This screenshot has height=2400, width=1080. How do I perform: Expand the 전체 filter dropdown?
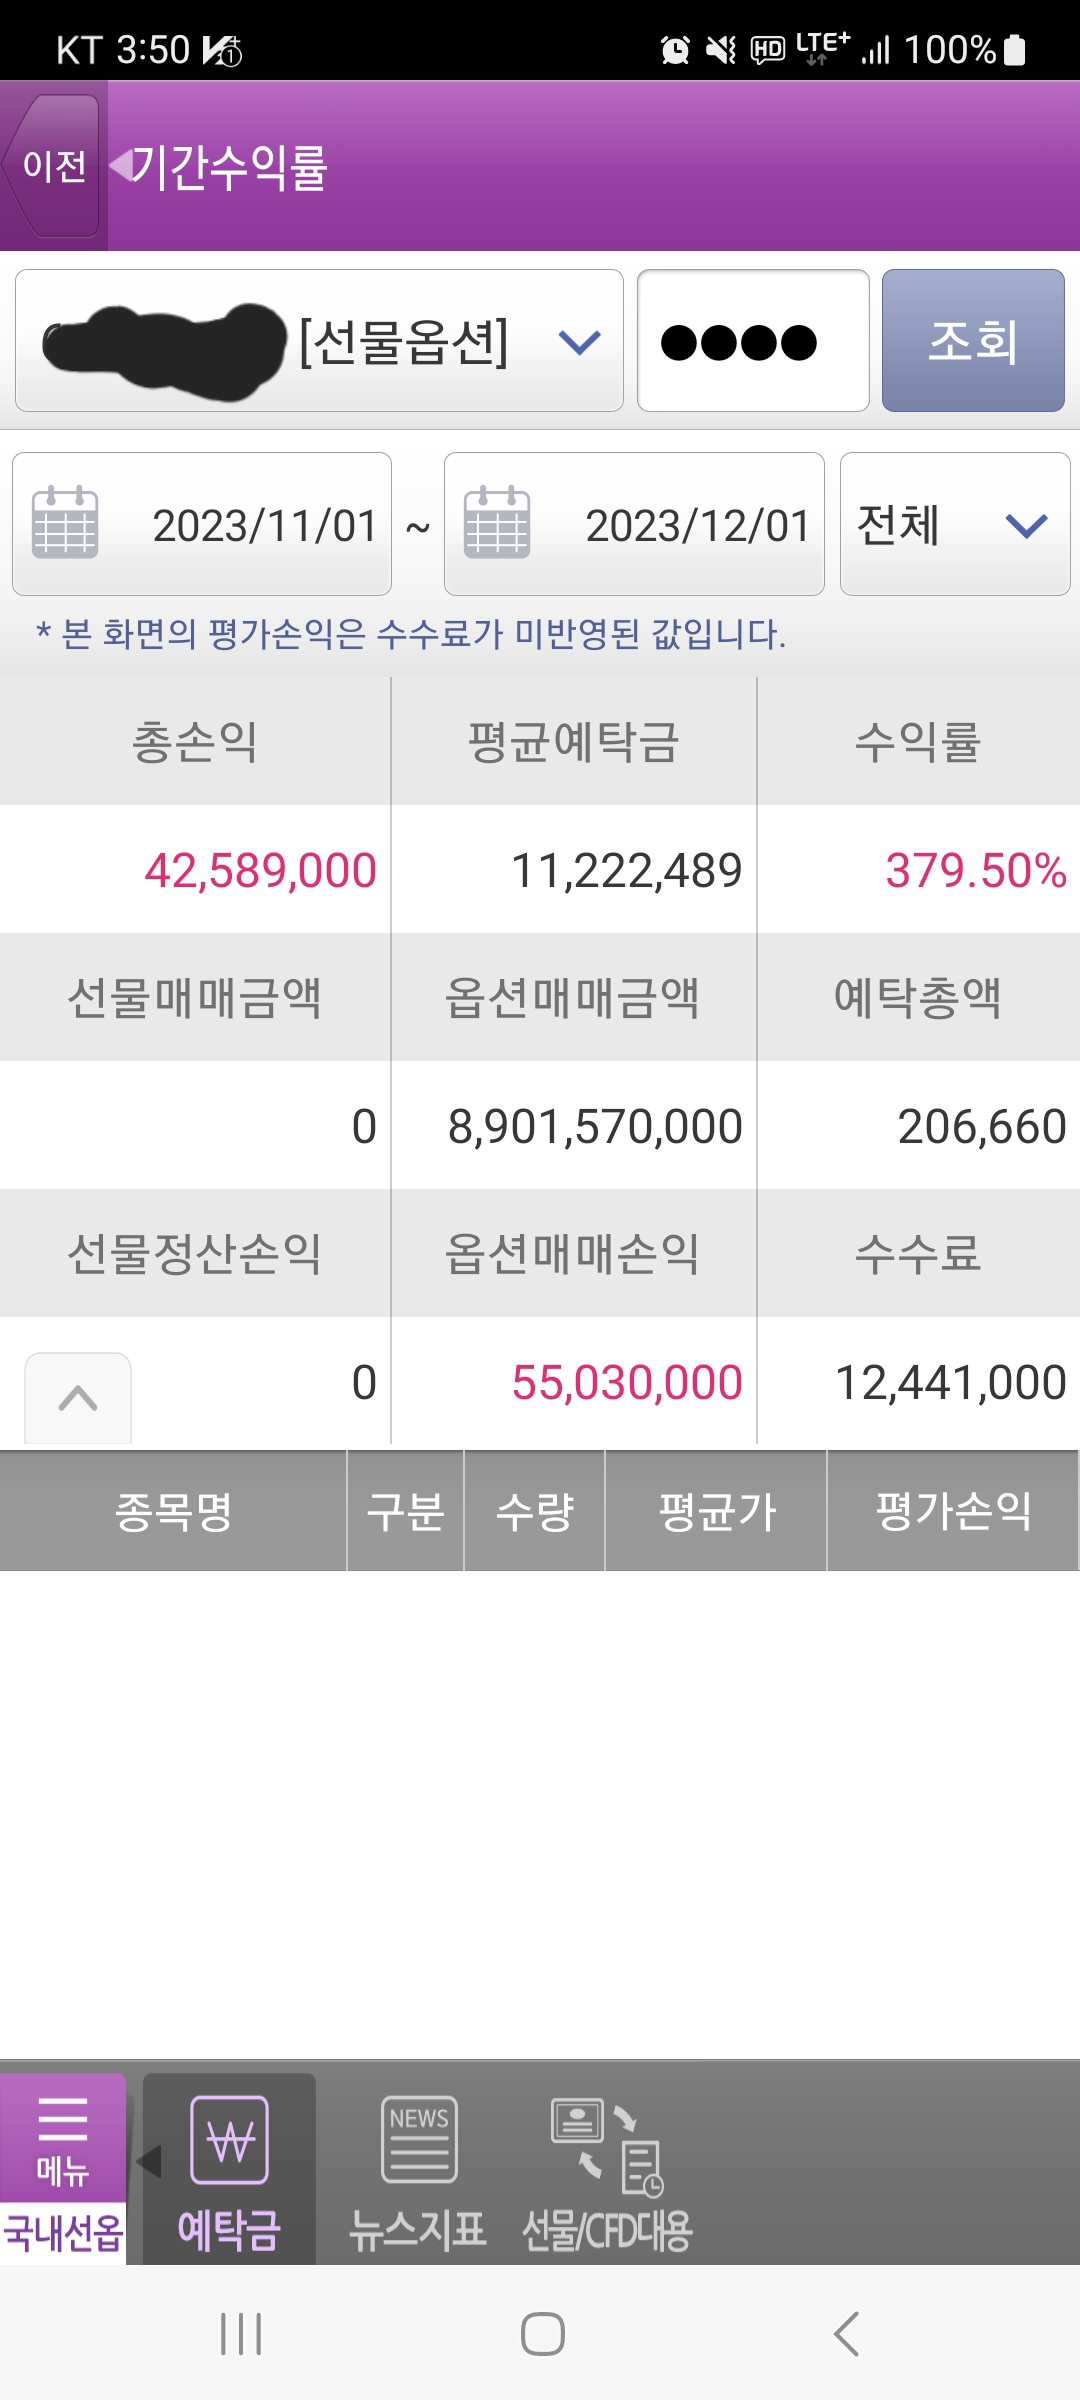[954, 524]
